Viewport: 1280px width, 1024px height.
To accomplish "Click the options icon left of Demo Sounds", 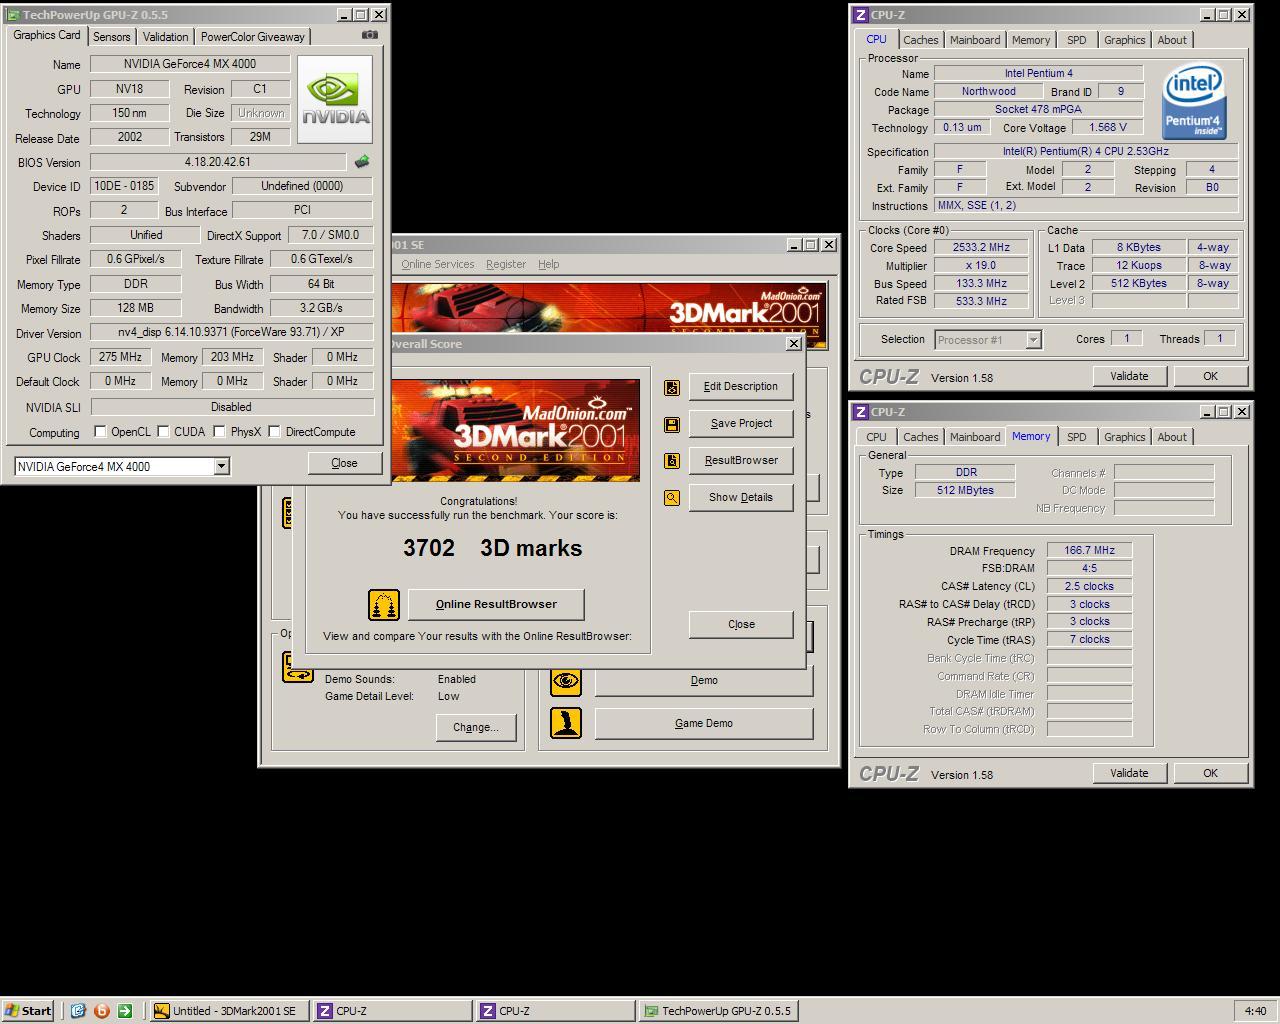I will pyautogui.click(x=297, y=667).
